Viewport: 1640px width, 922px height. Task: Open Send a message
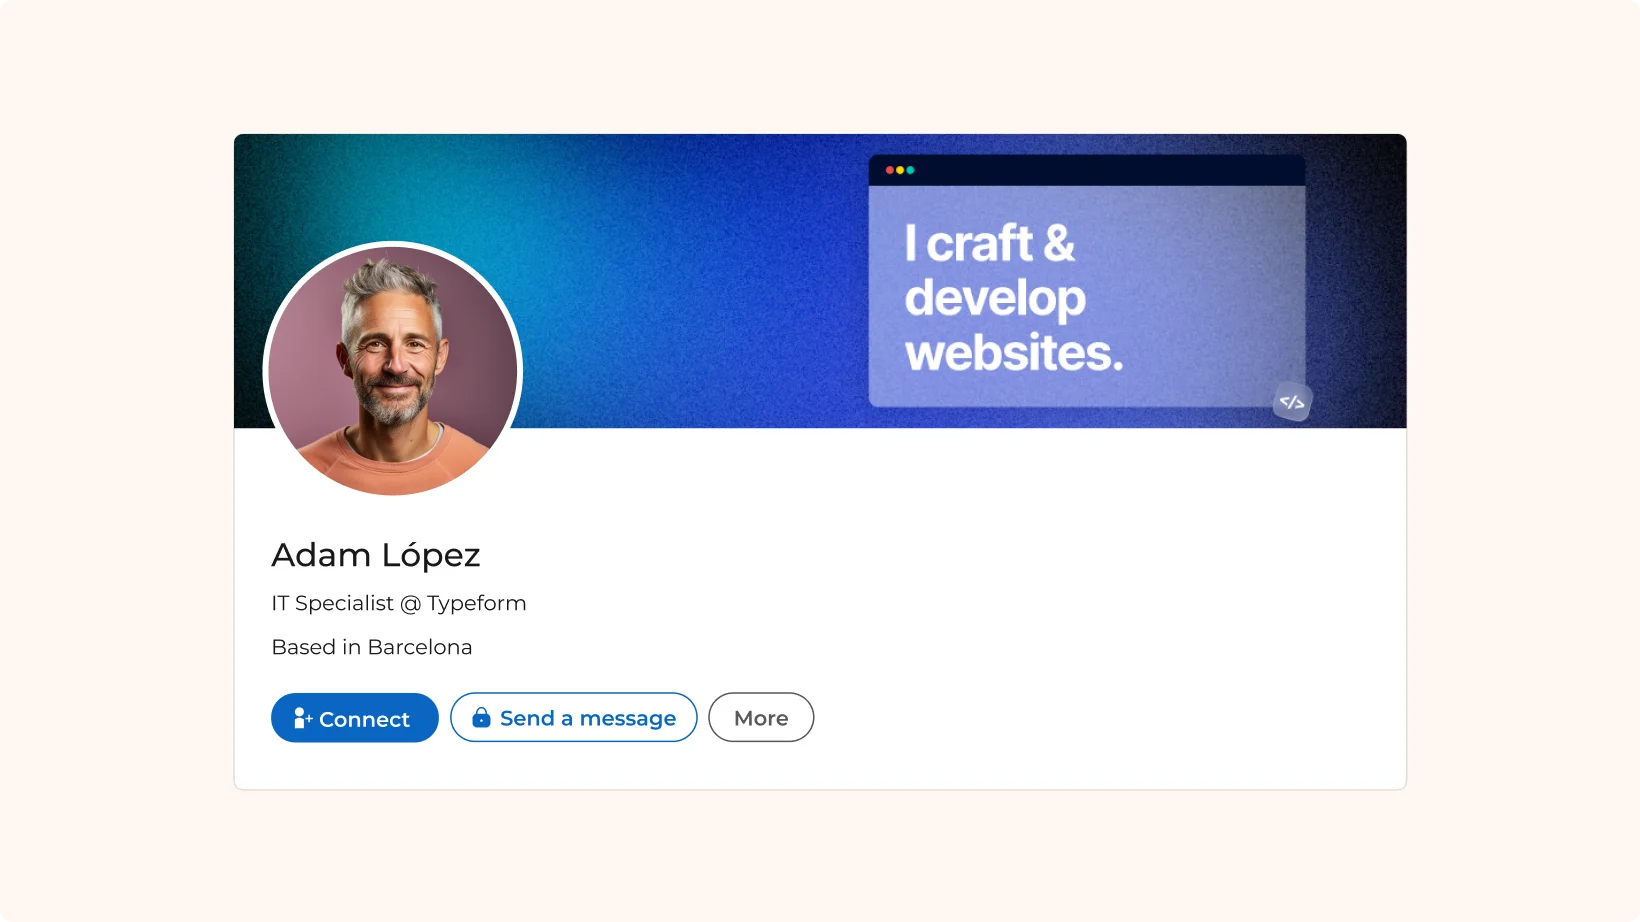pyautogui.click(x=573, y=718)
